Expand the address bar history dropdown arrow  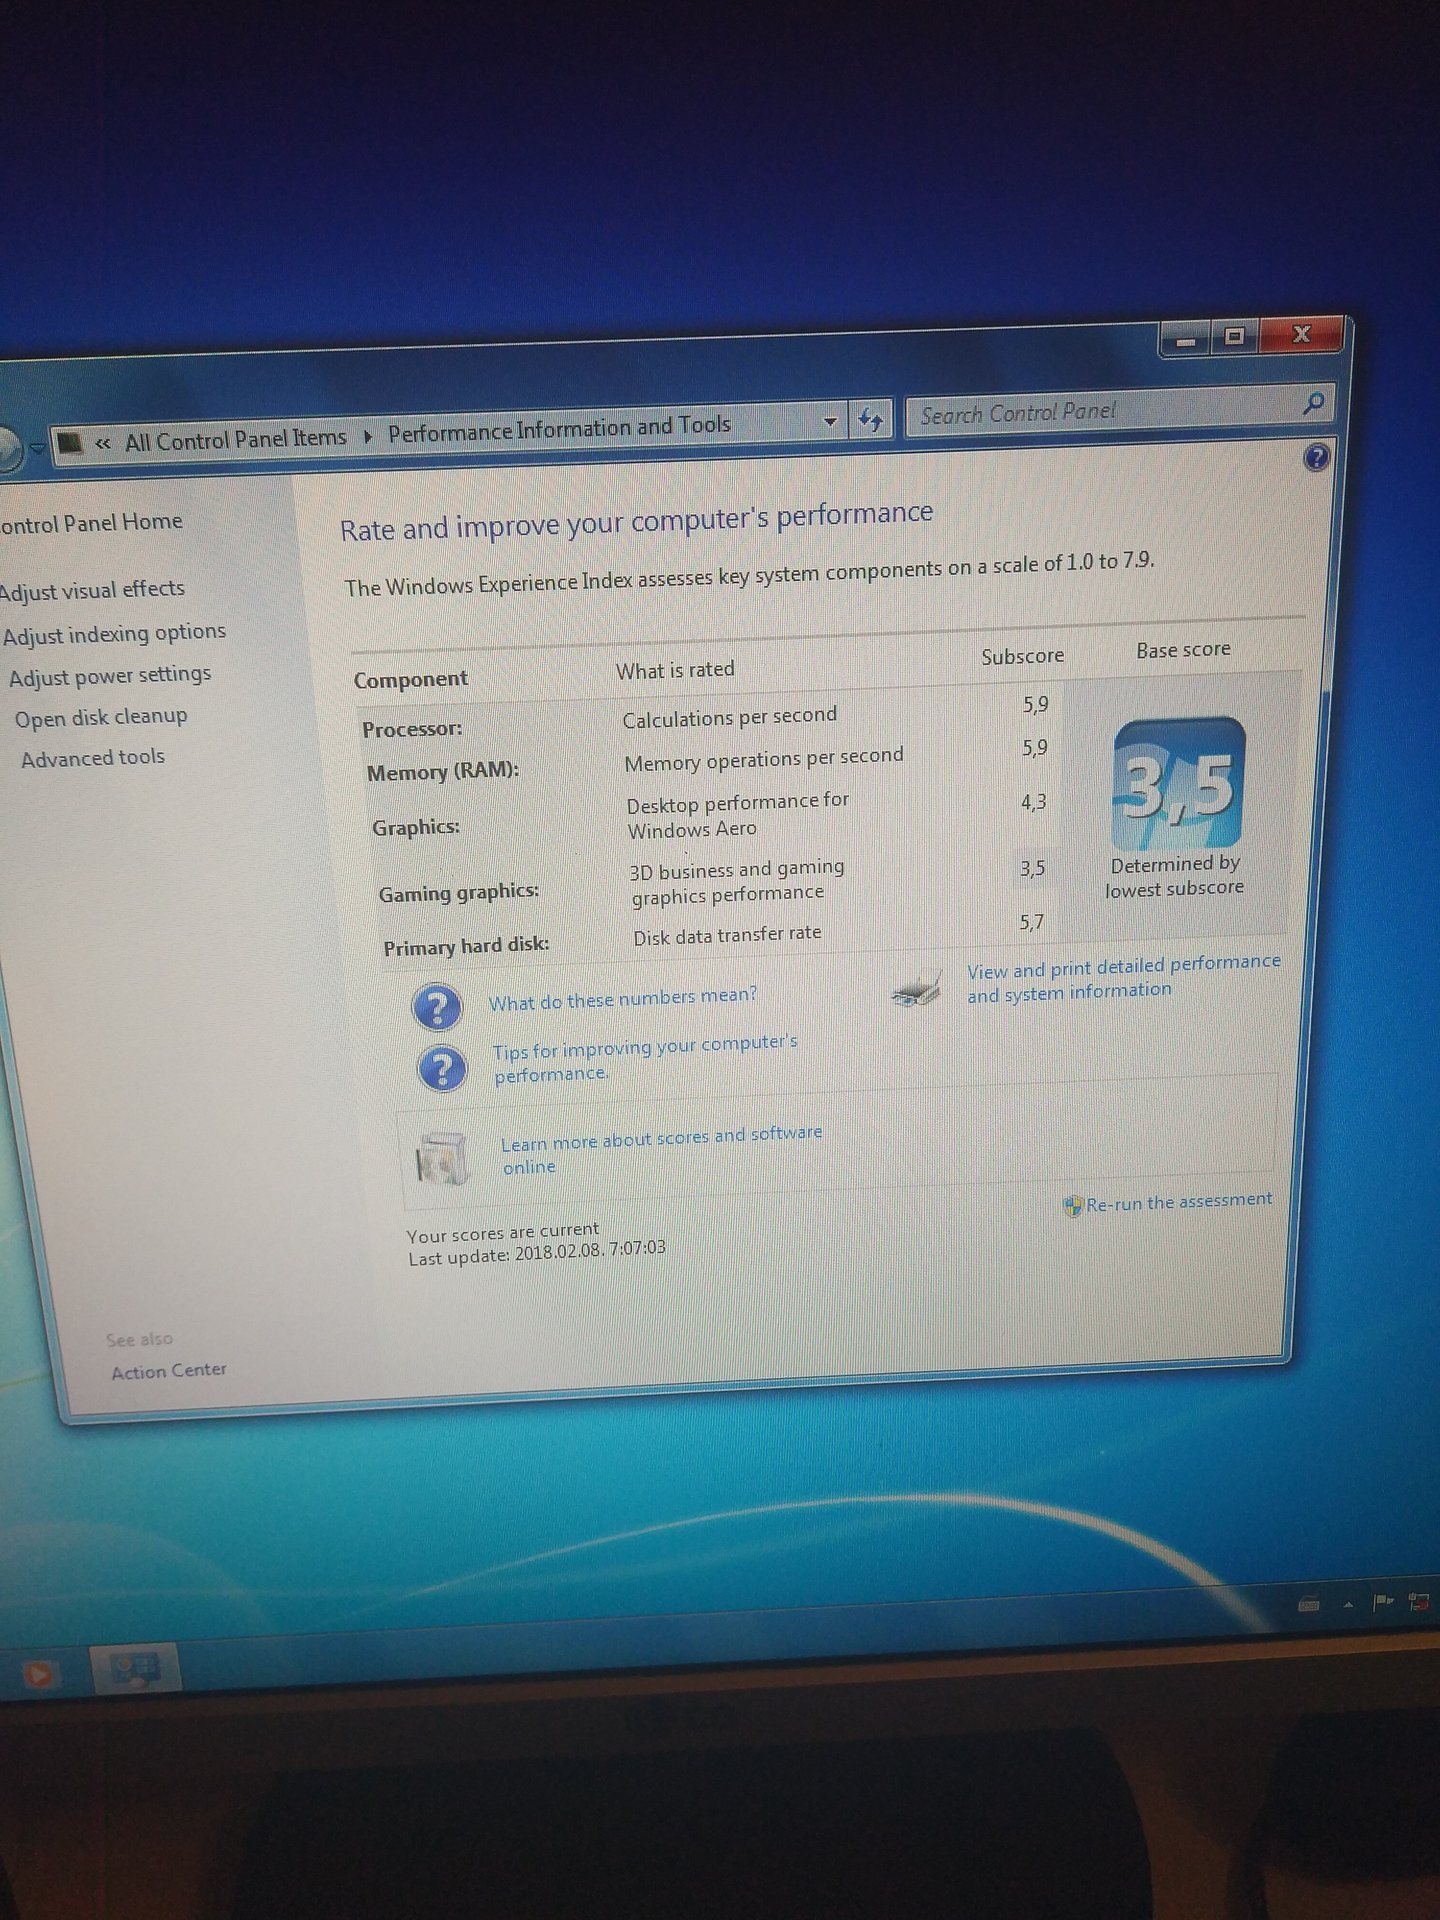829,422
